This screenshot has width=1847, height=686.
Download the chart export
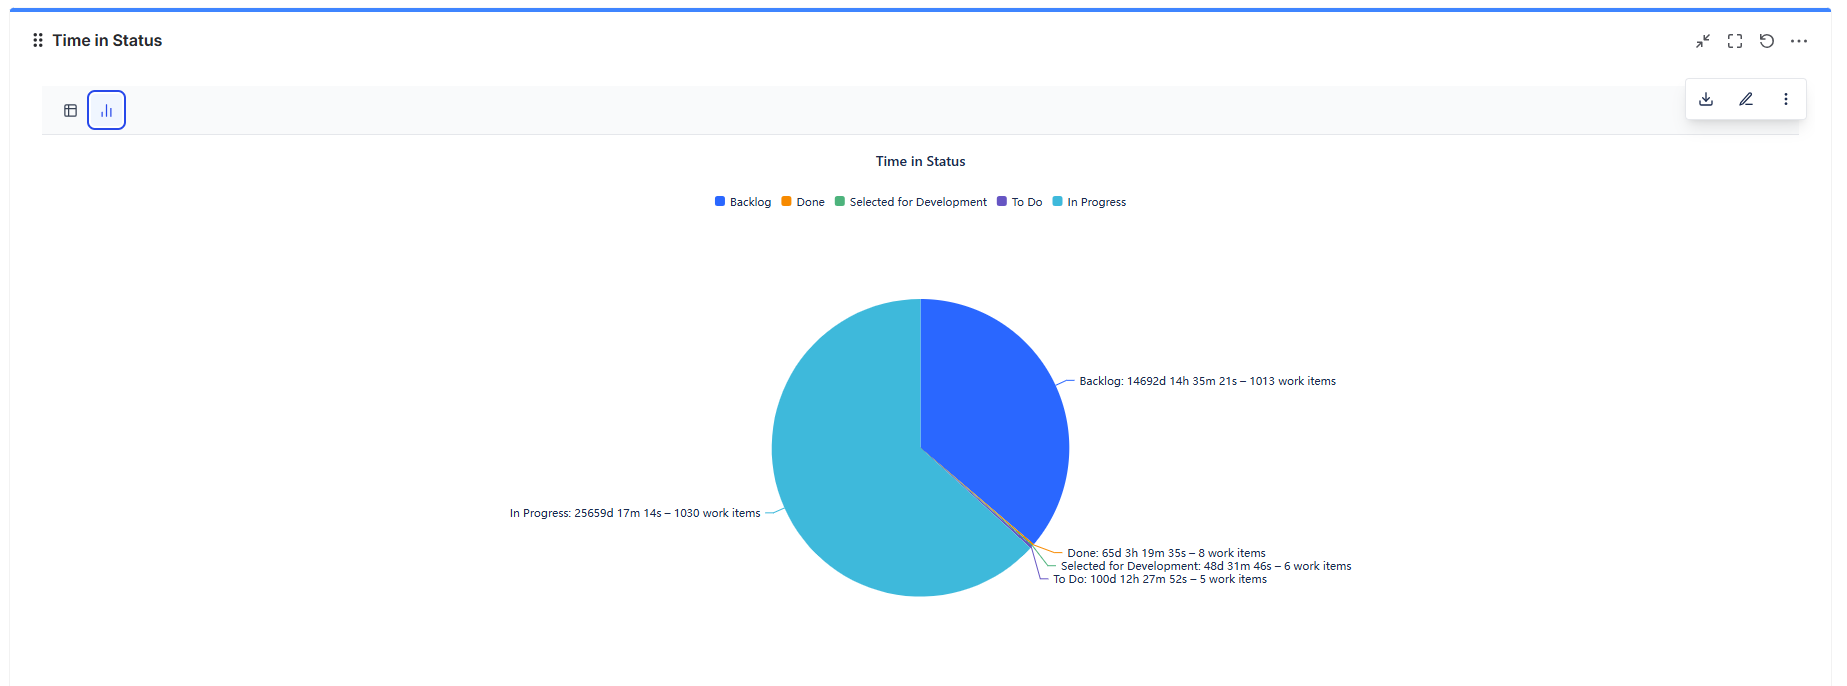(x=1706, y=99)
